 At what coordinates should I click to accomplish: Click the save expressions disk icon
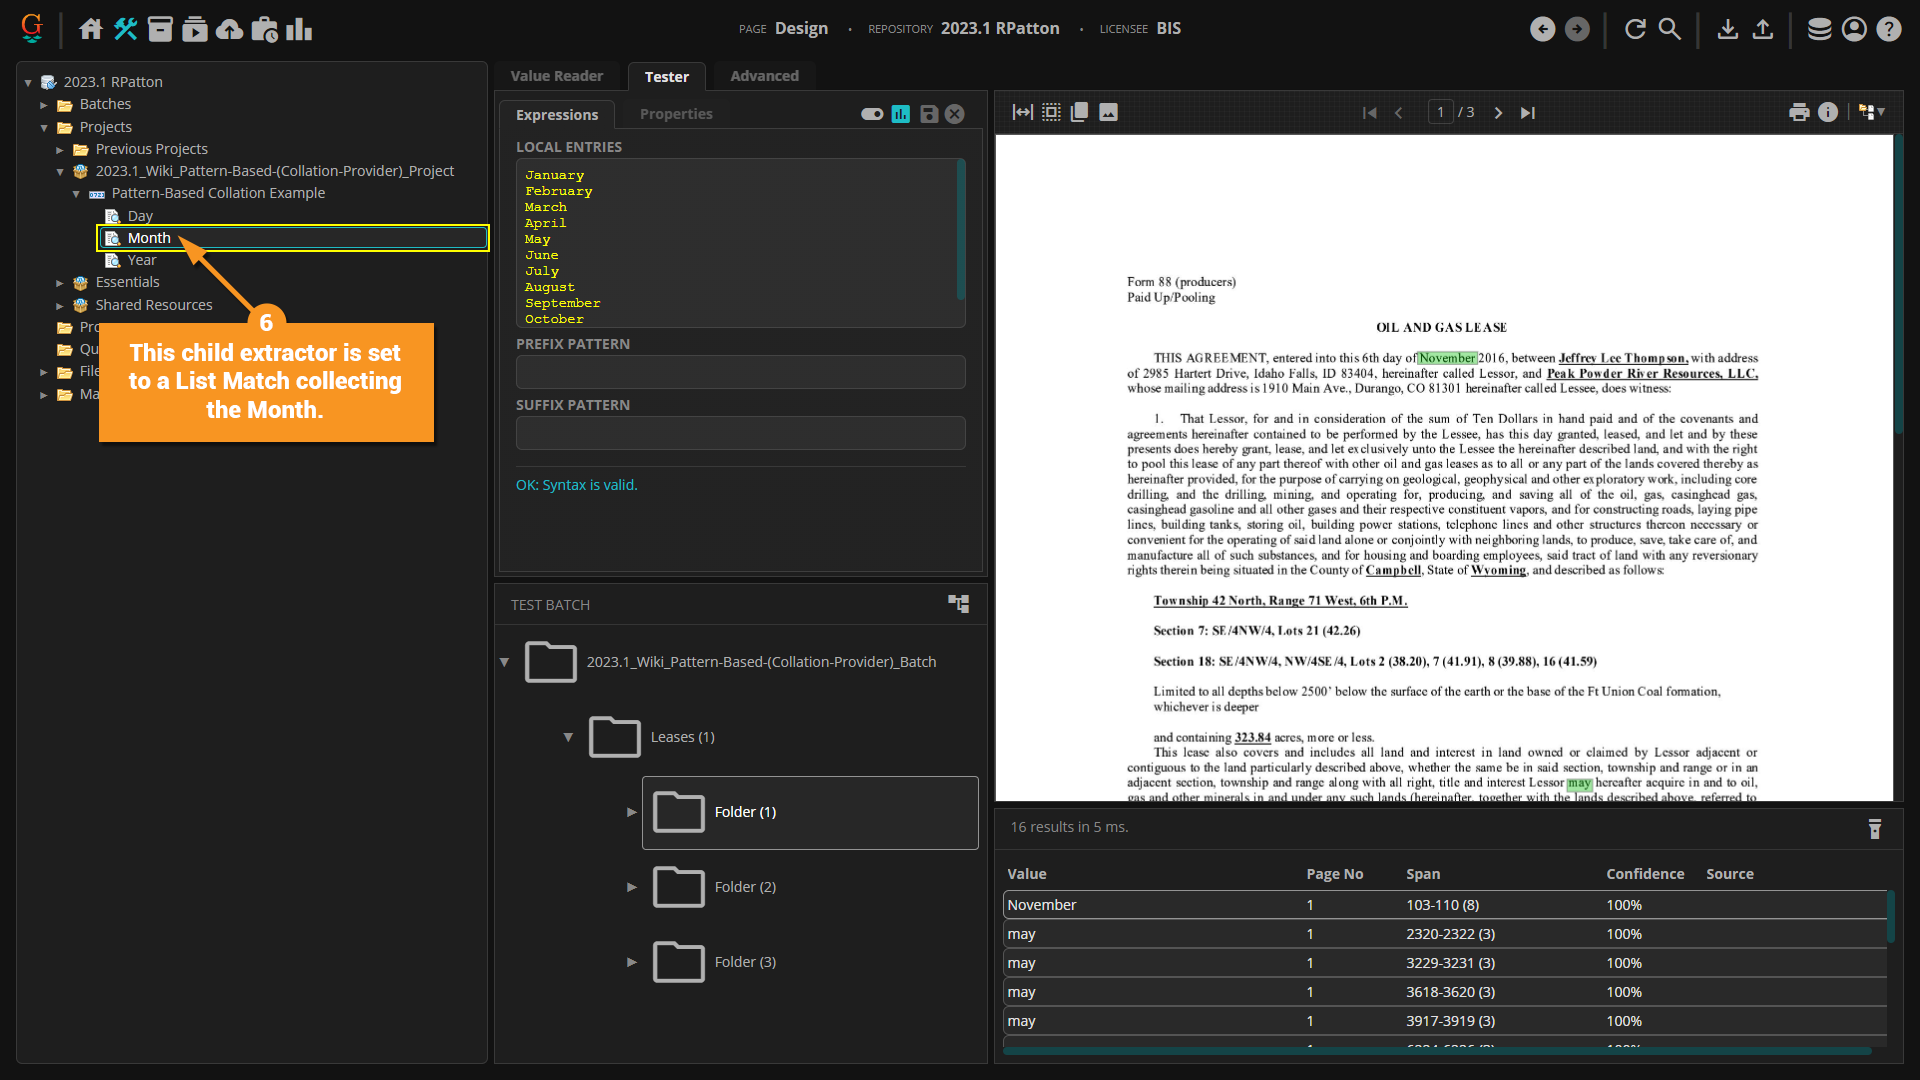pos(929,114)
